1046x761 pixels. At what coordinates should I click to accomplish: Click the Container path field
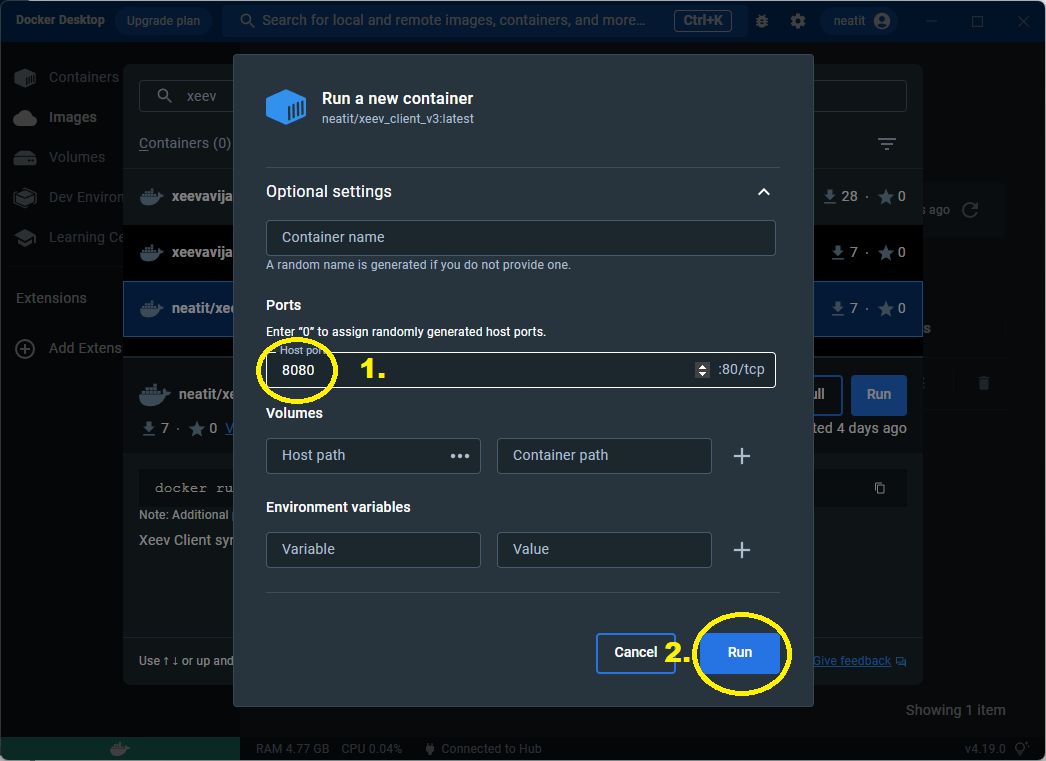point(603,455)
